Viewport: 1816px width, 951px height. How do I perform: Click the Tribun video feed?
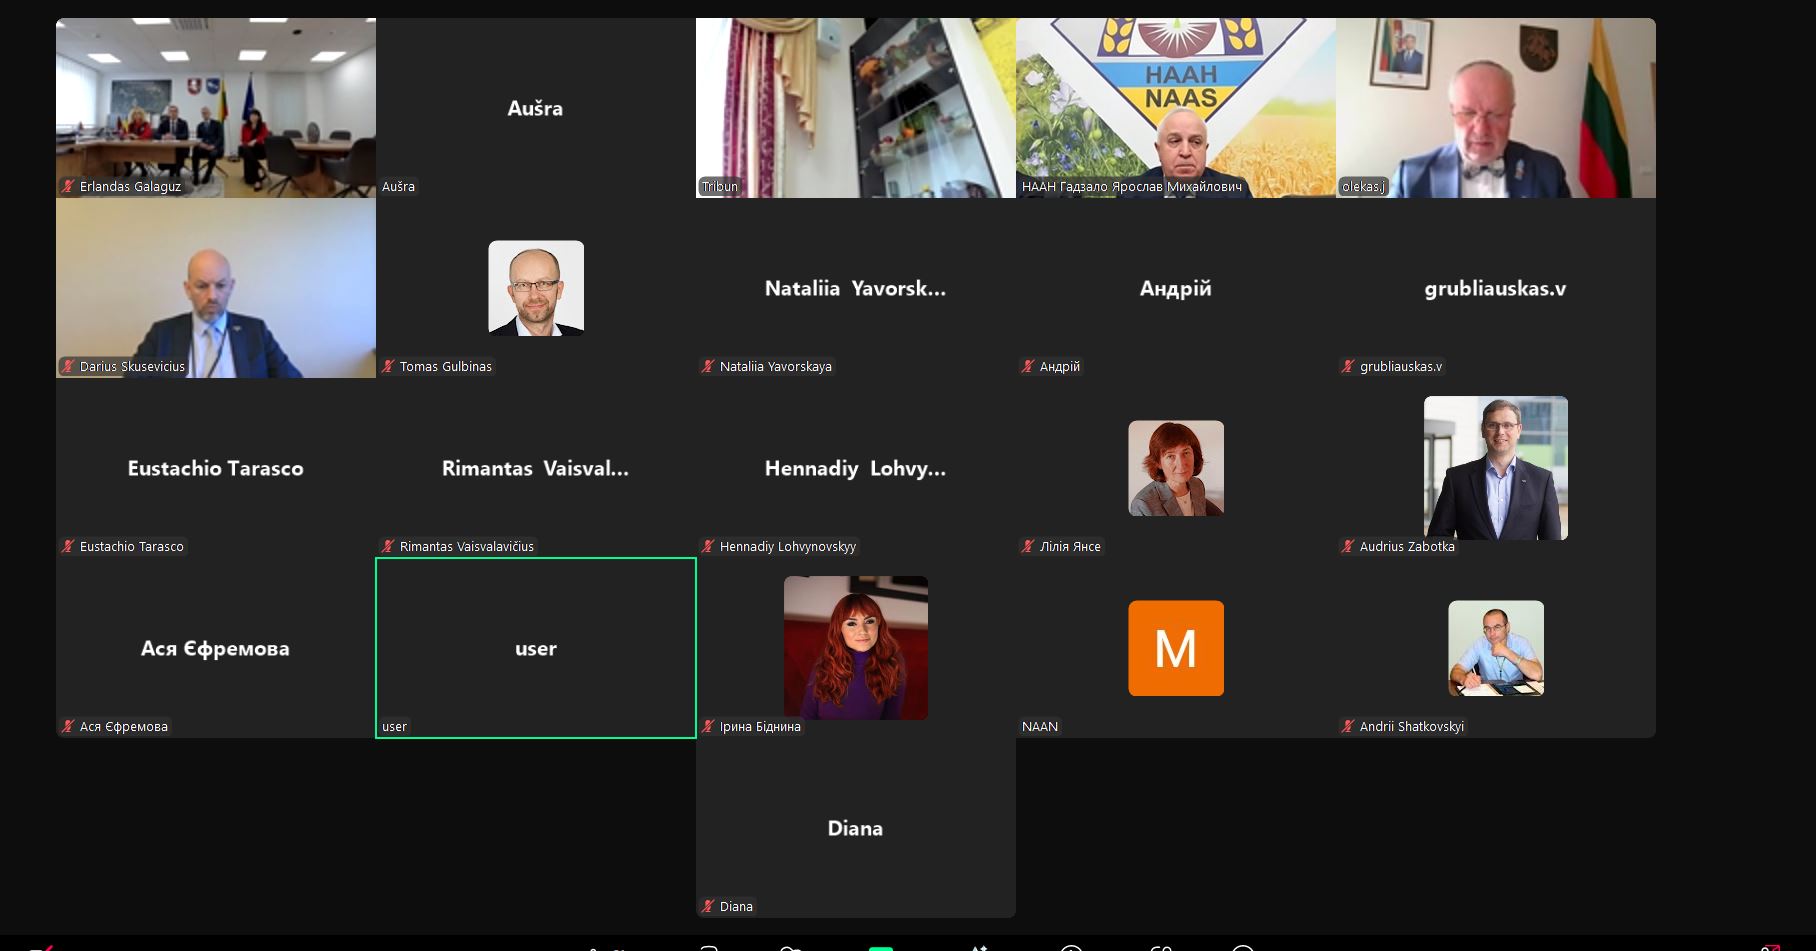pos(855,108)
